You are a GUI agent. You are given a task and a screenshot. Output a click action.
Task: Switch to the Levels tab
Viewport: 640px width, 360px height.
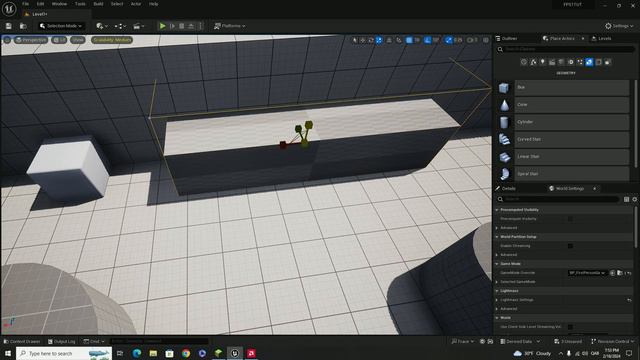click(x=601, y=38)
